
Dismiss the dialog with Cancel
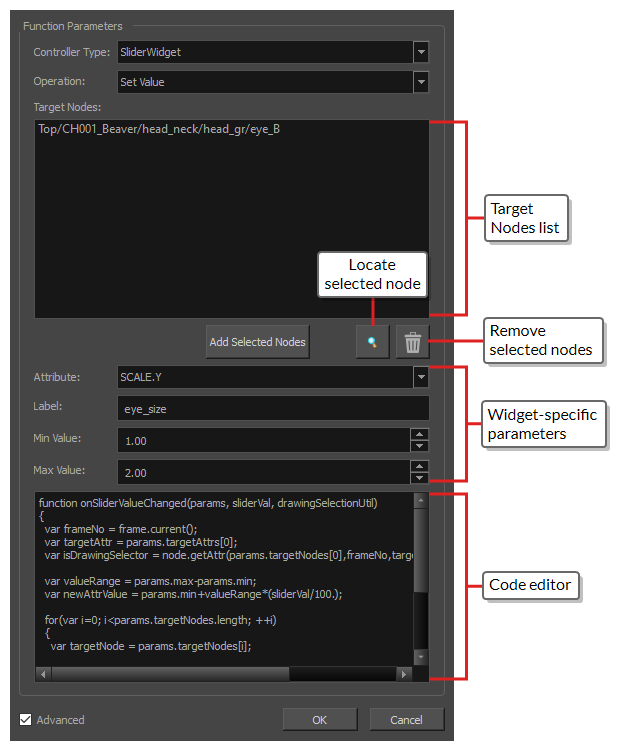tap(406, 719)
